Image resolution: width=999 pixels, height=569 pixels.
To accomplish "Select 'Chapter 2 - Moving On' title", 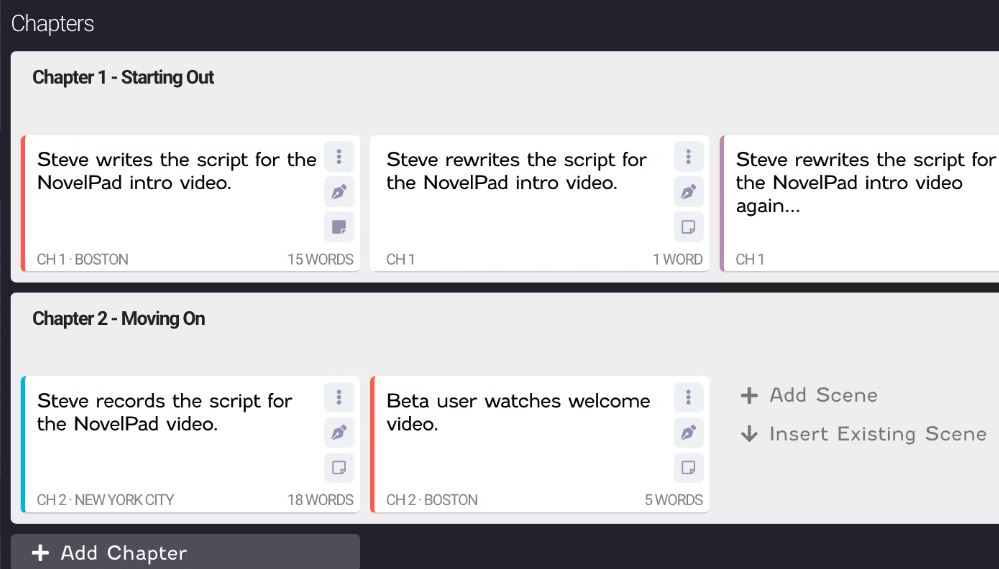I will [x=118, y=318].
